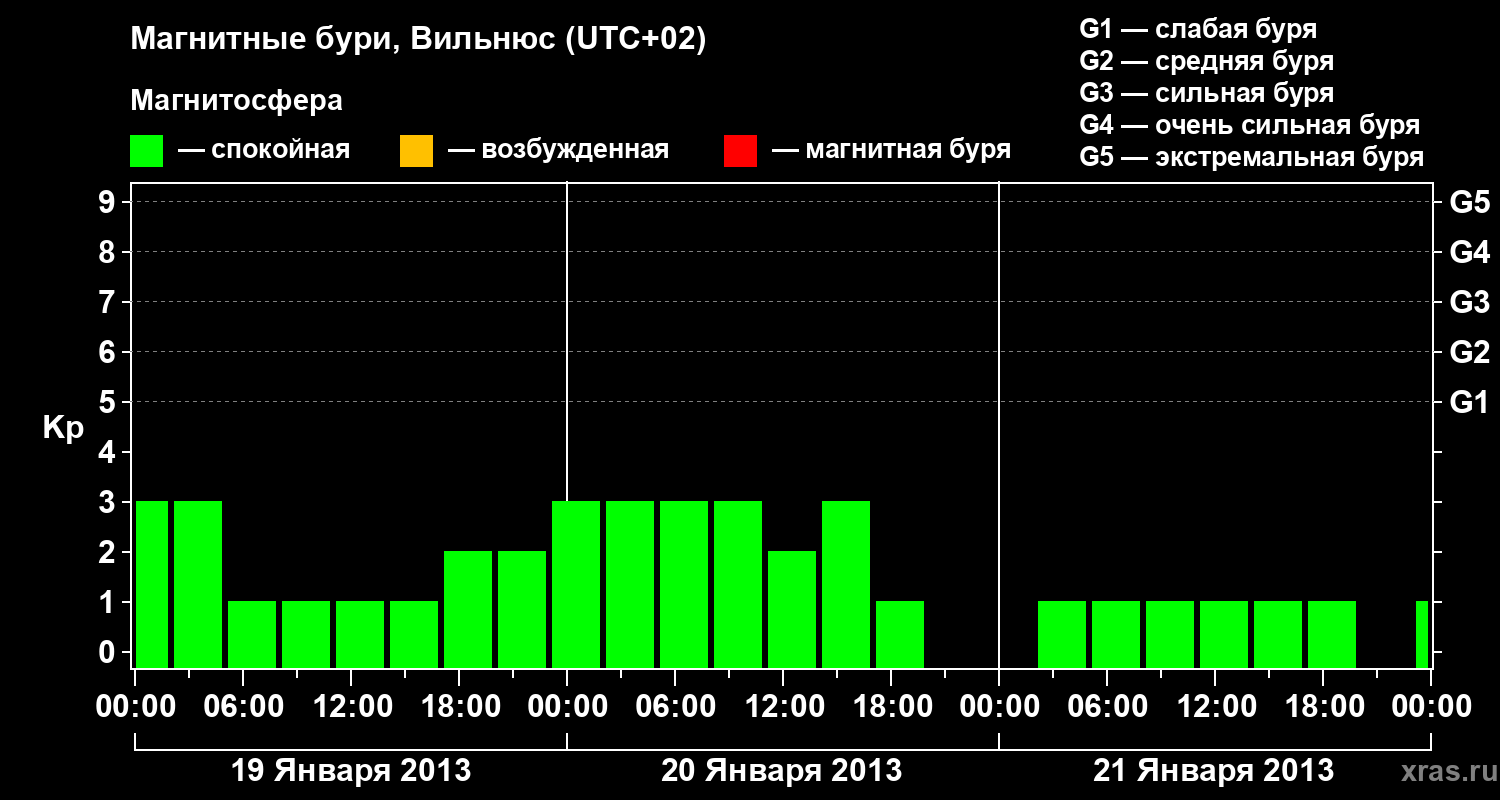The height and width of the screenshot is (800, 1500).
Task: Click the 18:00 tick label for 20 January
Action: [x=892, y=706]
